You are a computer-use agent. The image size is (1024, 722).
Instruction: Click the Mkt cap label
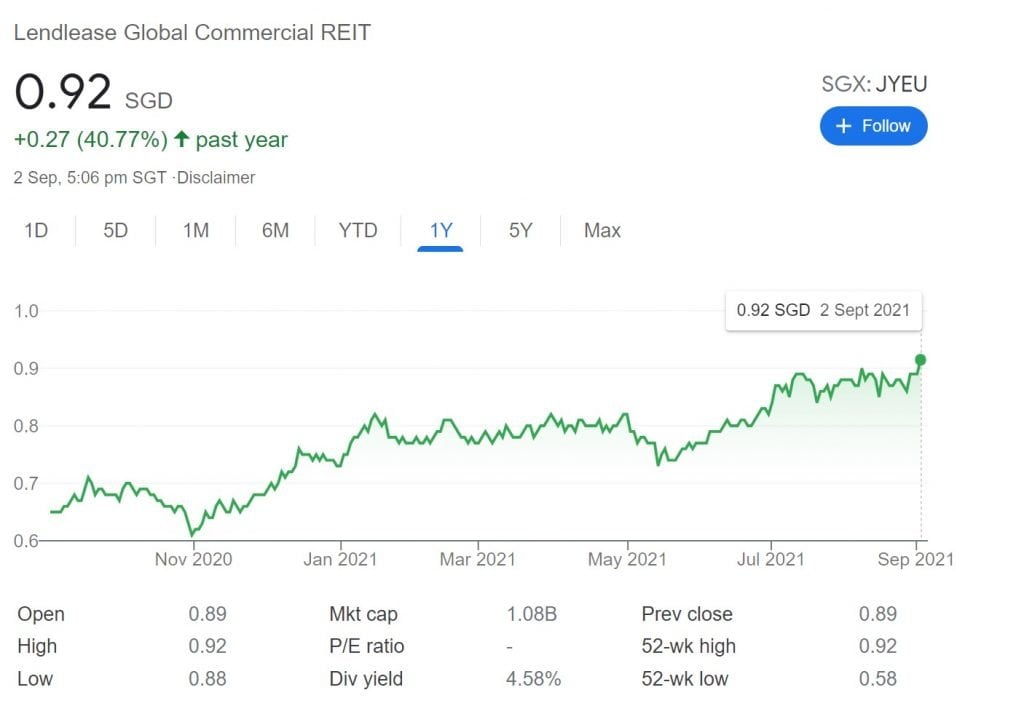363,614
